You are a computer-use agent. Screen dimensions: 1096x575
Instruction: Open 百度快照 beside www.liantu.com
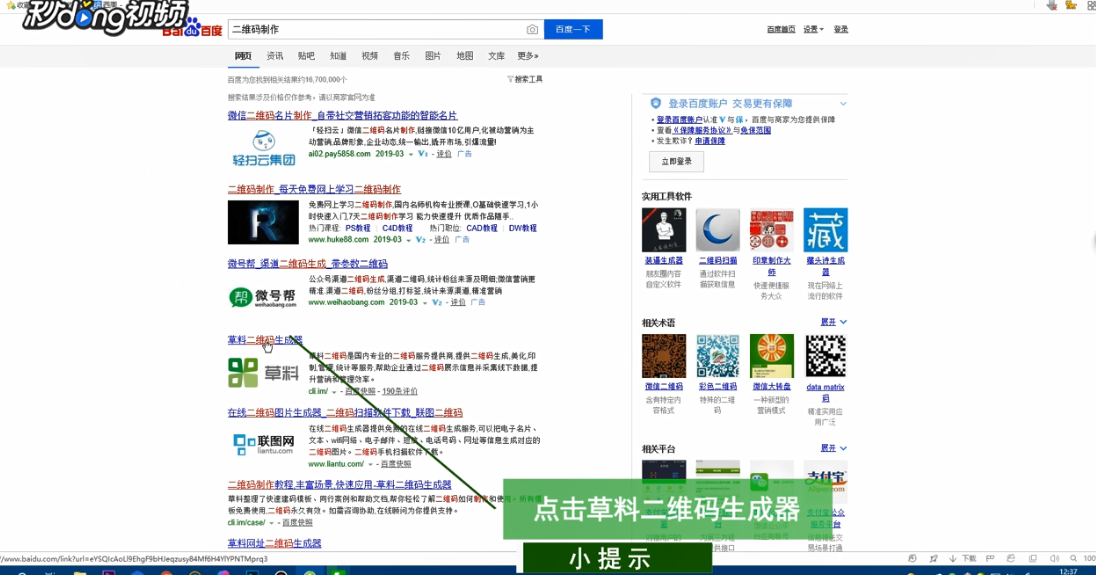click(x=396, y=464)
